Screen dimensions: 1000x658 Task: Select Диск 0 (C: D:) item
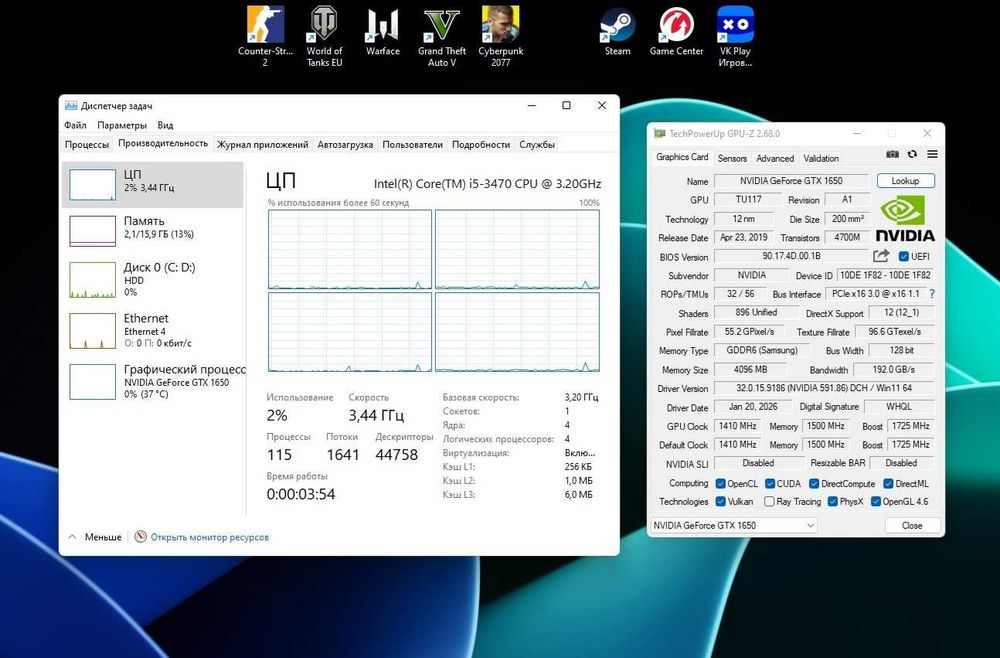pos(153,279)
